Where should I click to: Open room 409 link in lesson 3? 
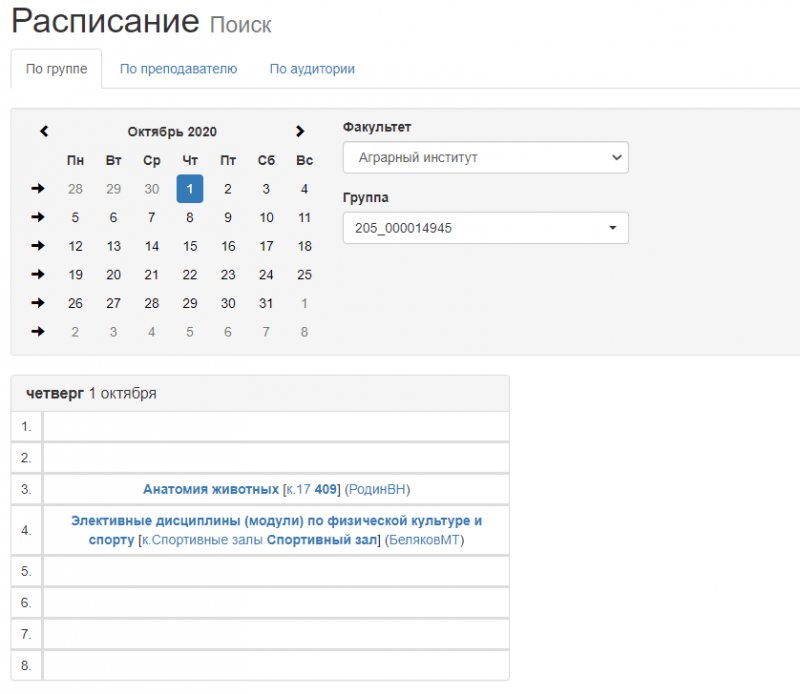pos(326,489)
